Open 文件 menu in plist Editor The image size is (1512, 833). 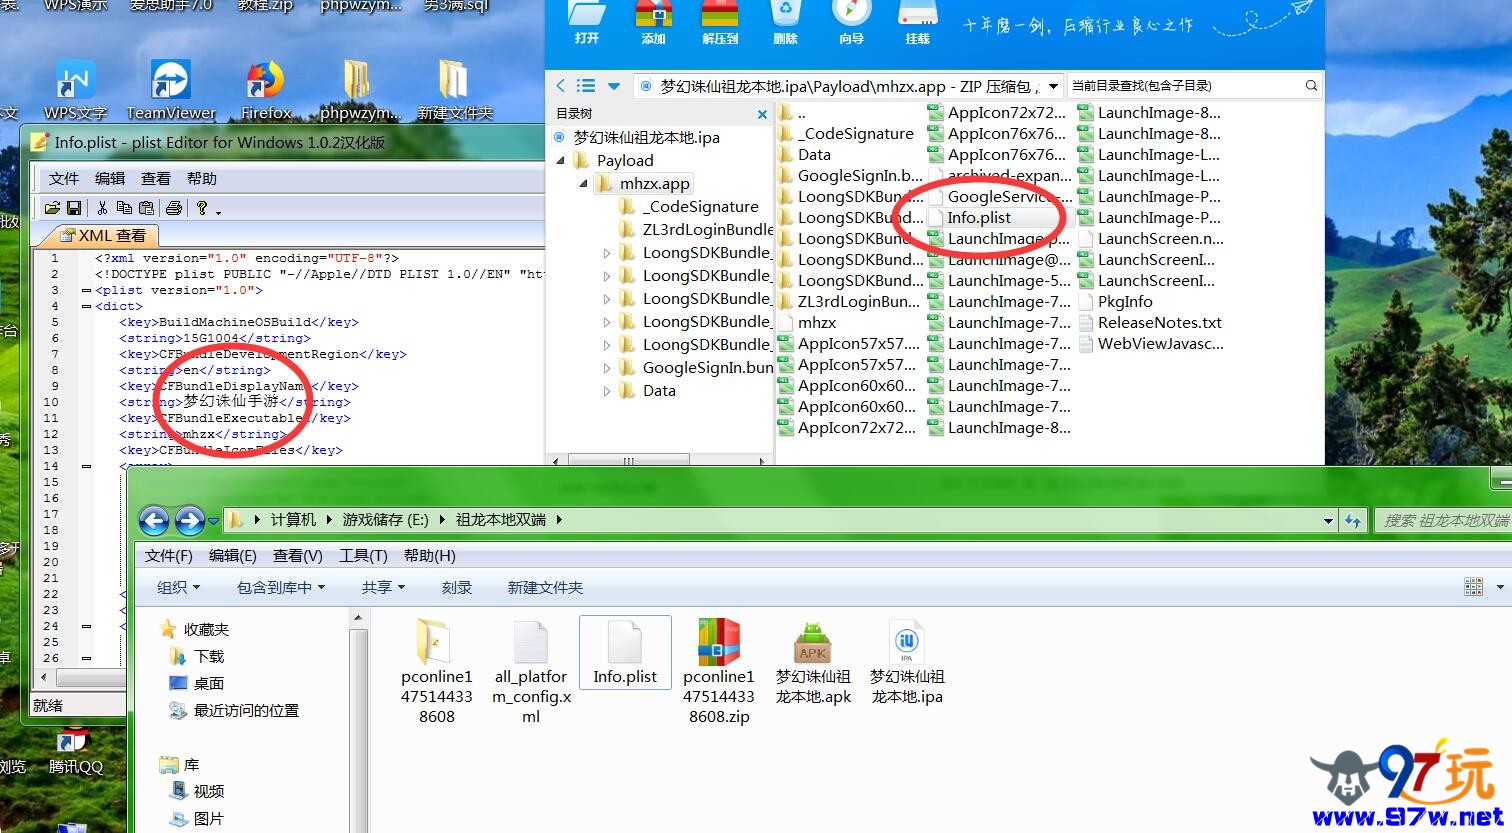(x=64, y=178)
